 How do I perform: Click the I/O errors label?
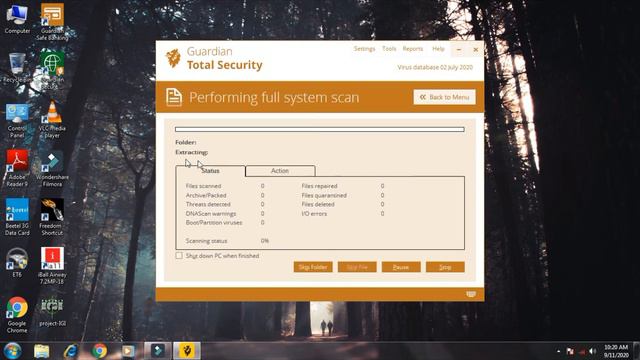(314, 213)
